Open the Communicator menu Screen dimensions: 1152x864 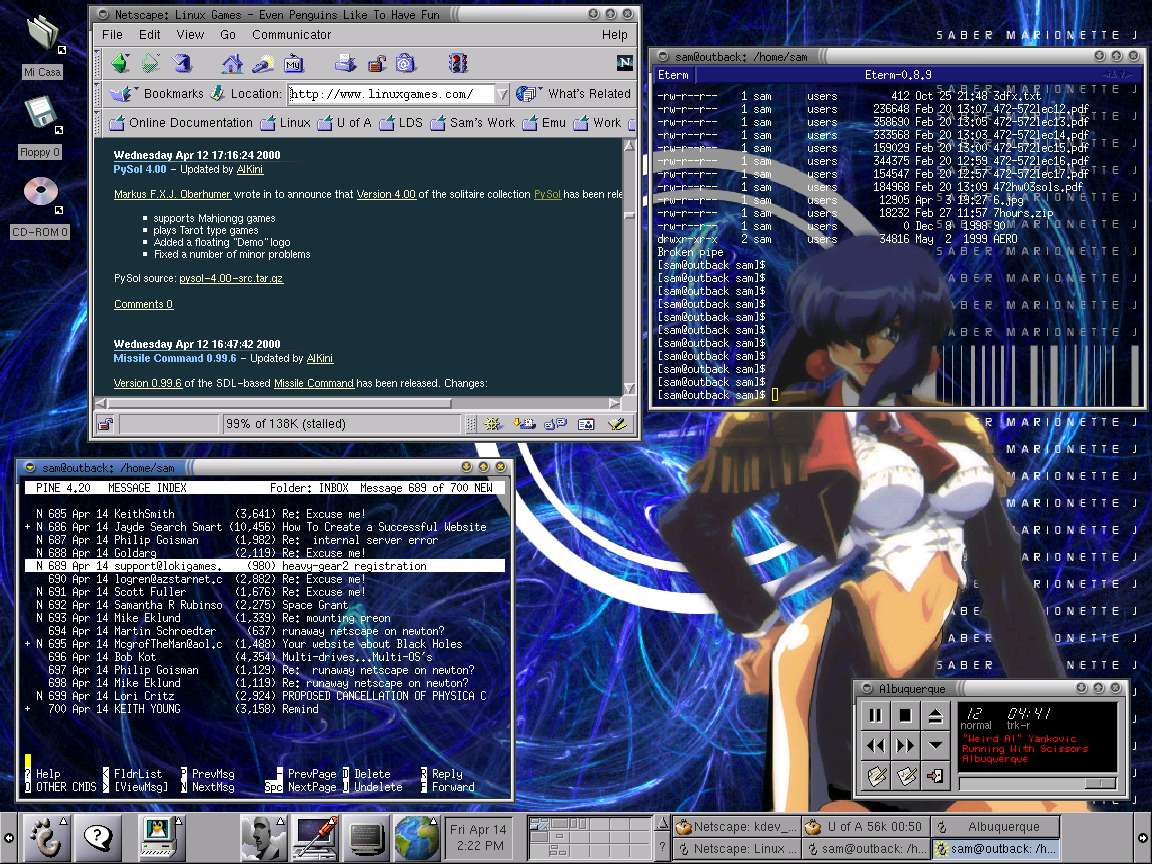pos(291,35)
